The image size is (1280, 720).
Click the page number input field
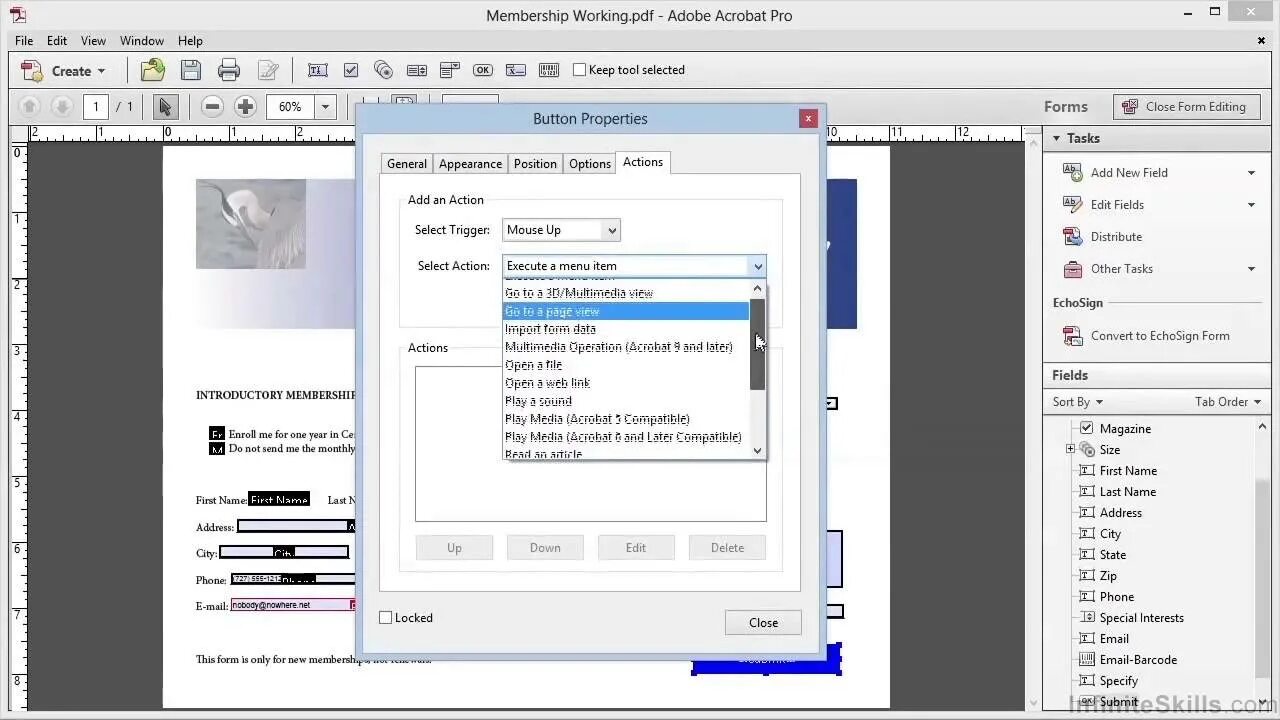pyautogui.click(x=96, y=106)
